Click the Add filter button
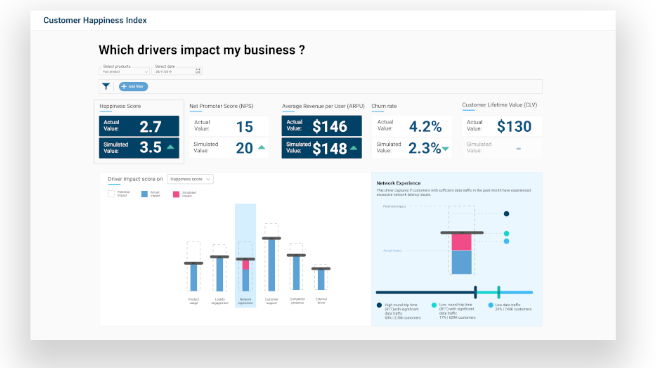Viewport: 656px width, 368px height. click(x=133, y=87)
